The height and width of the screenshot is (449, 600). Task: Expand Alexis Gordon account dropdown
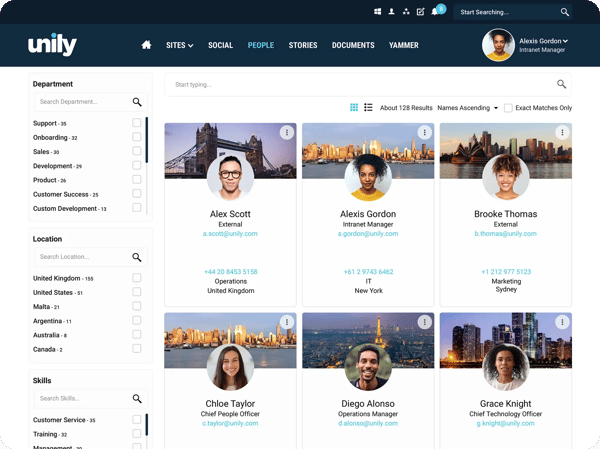[x=543, y=41]
